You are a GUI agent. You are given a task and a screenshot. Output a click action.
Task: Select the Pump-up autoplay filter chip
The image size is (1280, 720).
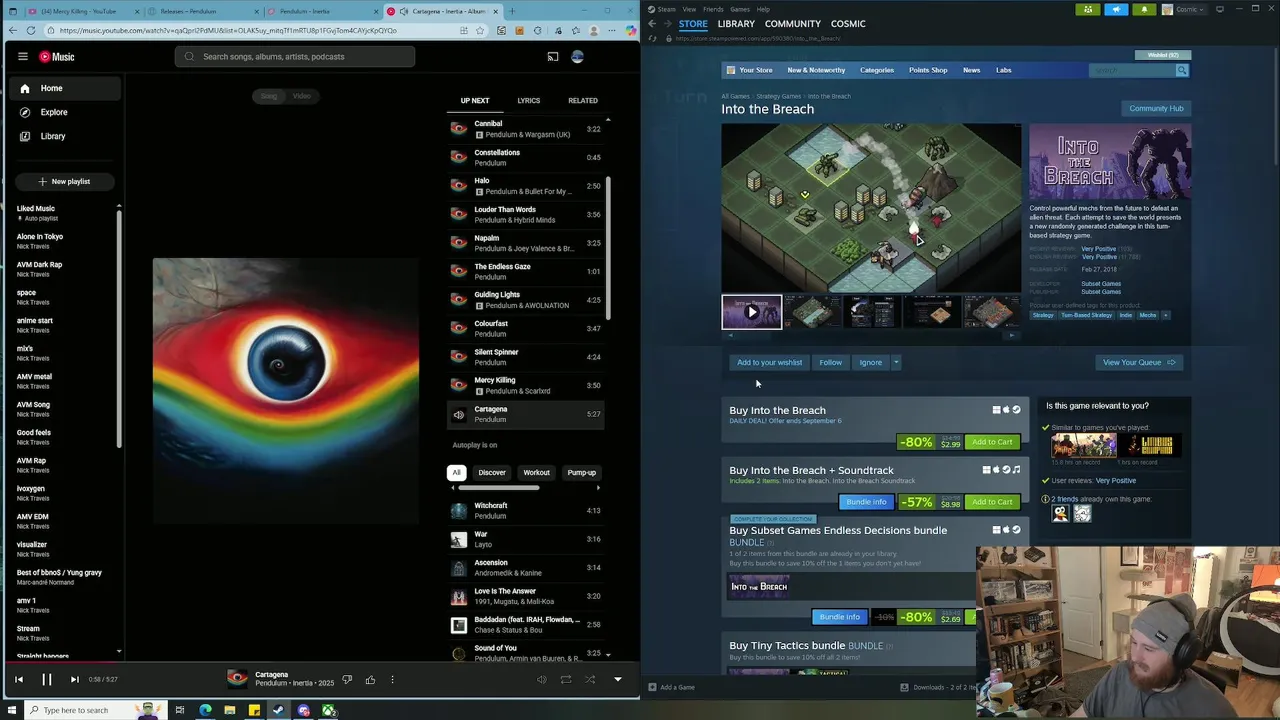pos(582,472)
